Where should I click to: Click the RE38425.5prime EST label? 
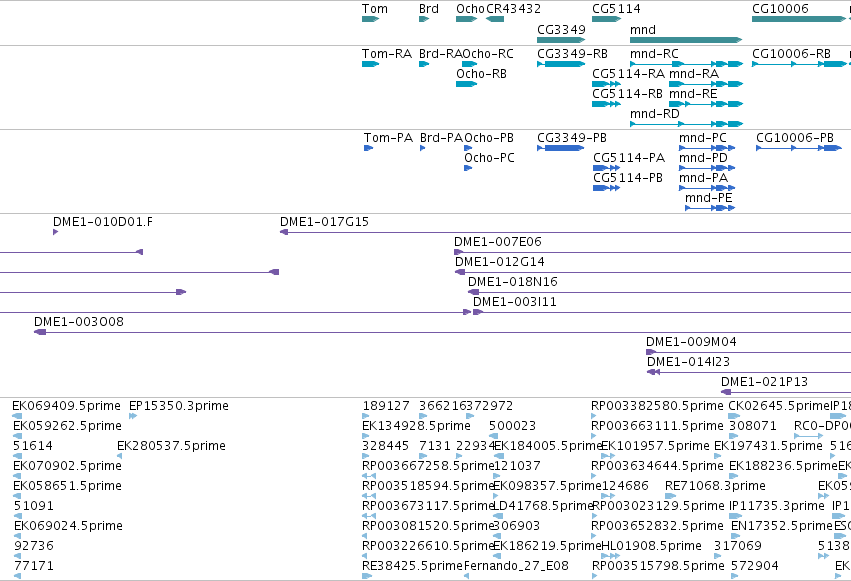(412, 566)
